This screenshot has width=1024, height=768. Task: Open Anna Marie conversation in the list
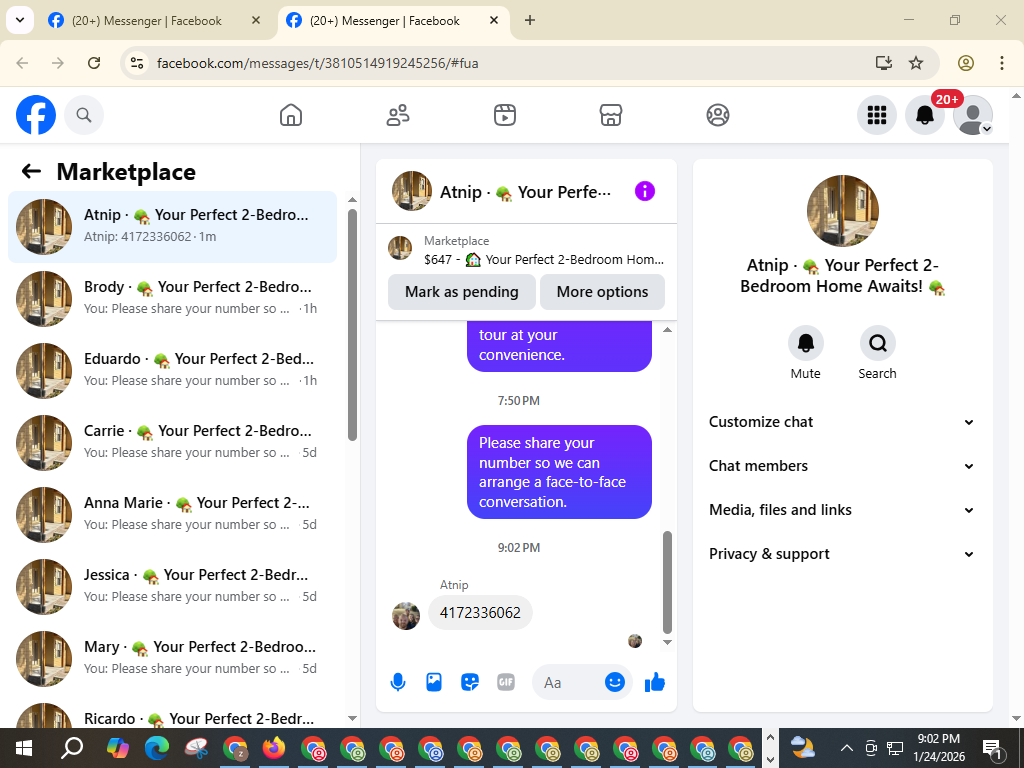[x=172, y=514]
